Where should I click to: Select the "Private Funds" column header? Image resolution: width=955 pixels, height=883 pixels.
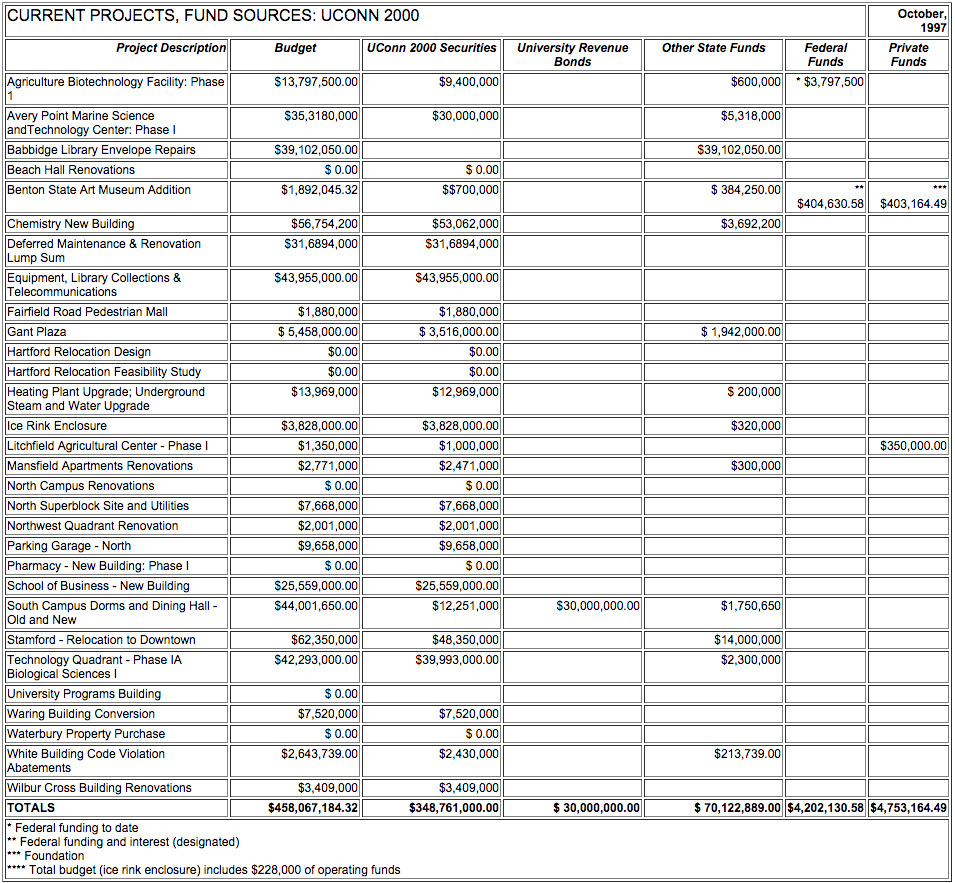908,55
